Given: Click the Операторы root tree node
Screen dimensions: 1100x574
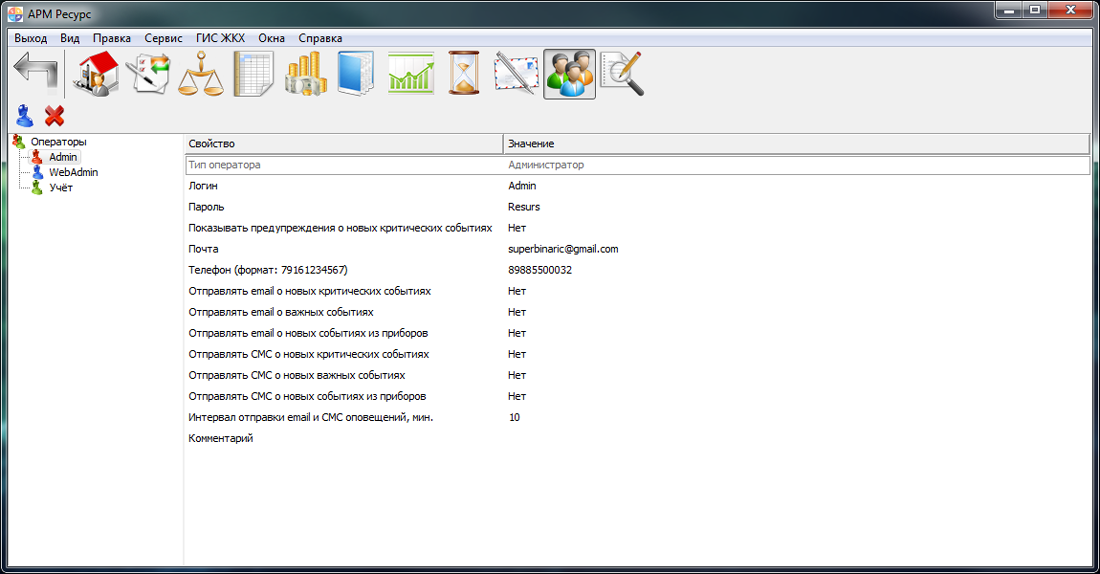Looking at the screenshot, I should [58, 142].
